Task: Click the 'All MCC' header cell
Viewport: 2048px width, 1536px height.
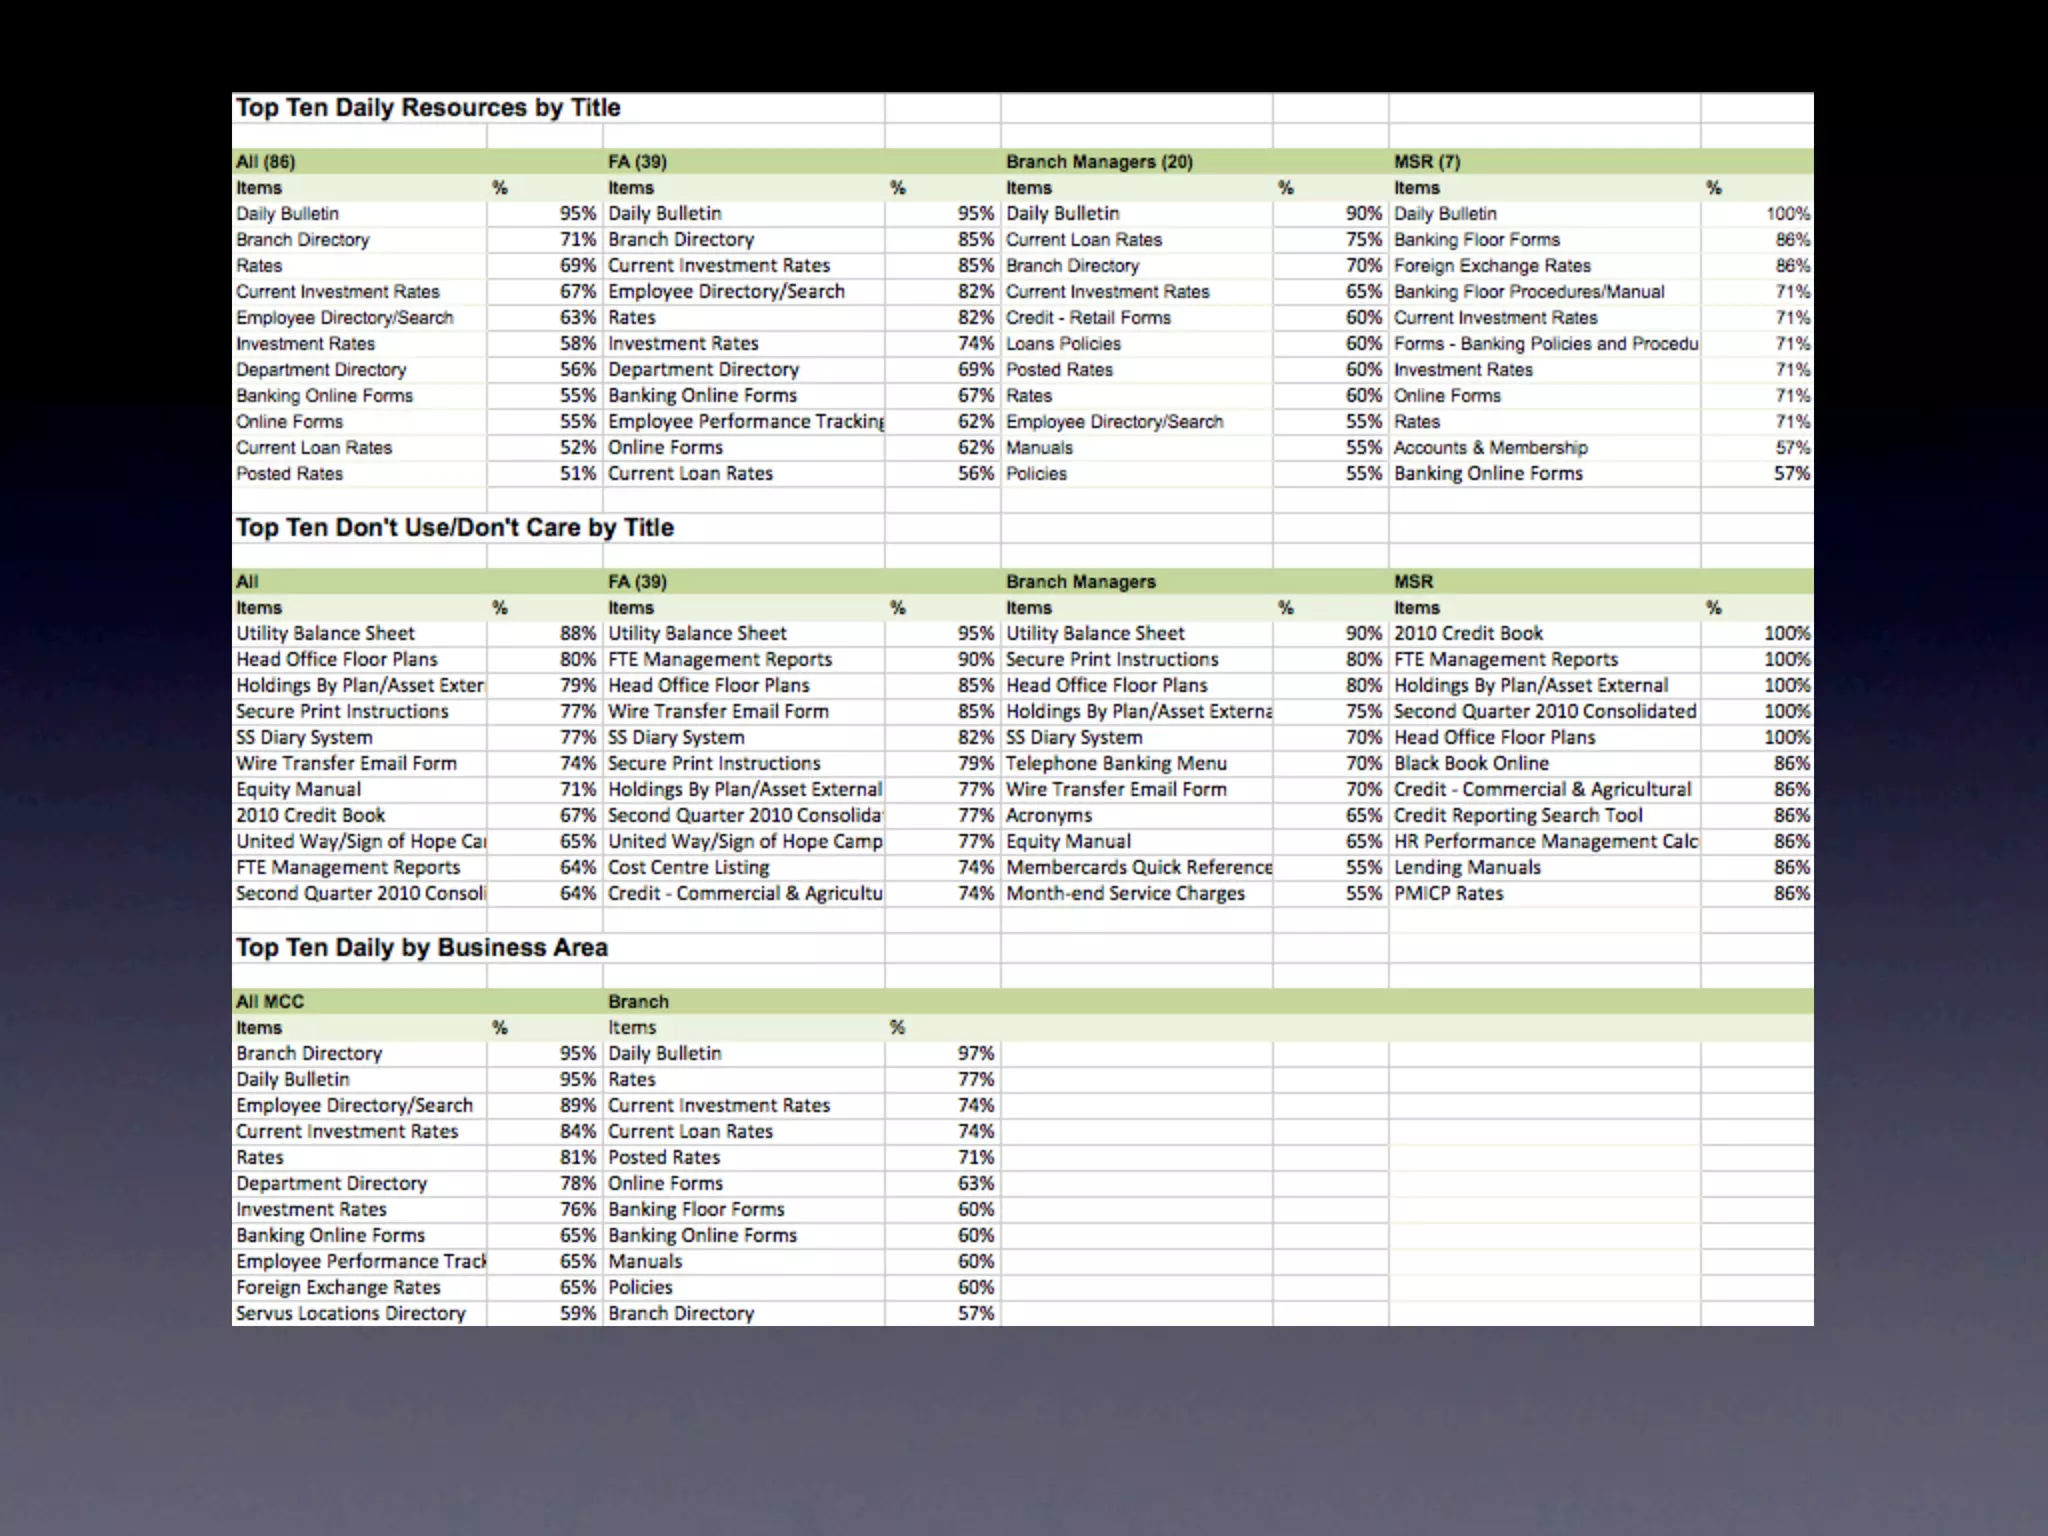Action: pos(270,1002)
